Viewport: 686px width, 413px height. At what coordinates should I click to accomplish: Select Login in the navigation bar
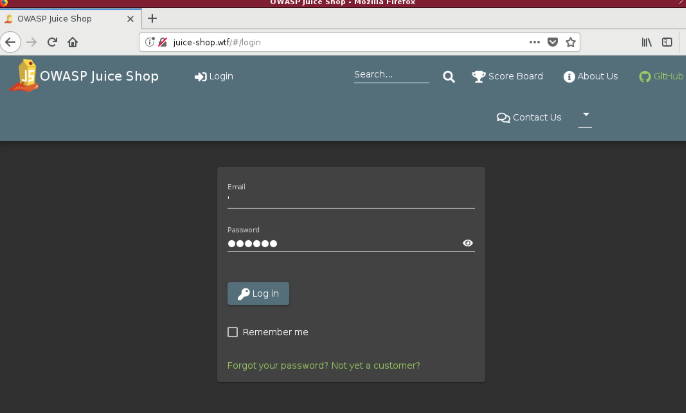tap(214, 77)
